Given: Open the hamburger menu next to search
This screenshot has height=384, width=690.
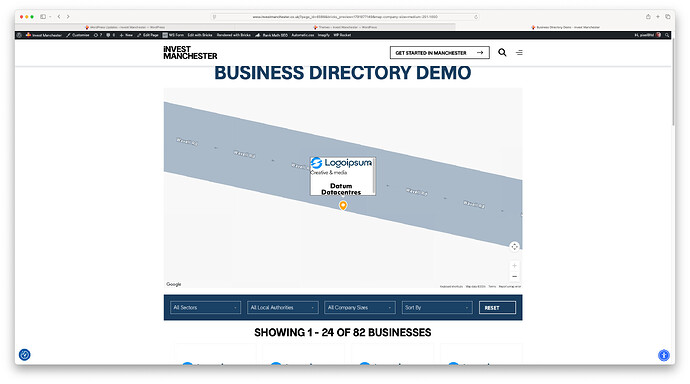Looking at the screenshot, I should (519, 53).
